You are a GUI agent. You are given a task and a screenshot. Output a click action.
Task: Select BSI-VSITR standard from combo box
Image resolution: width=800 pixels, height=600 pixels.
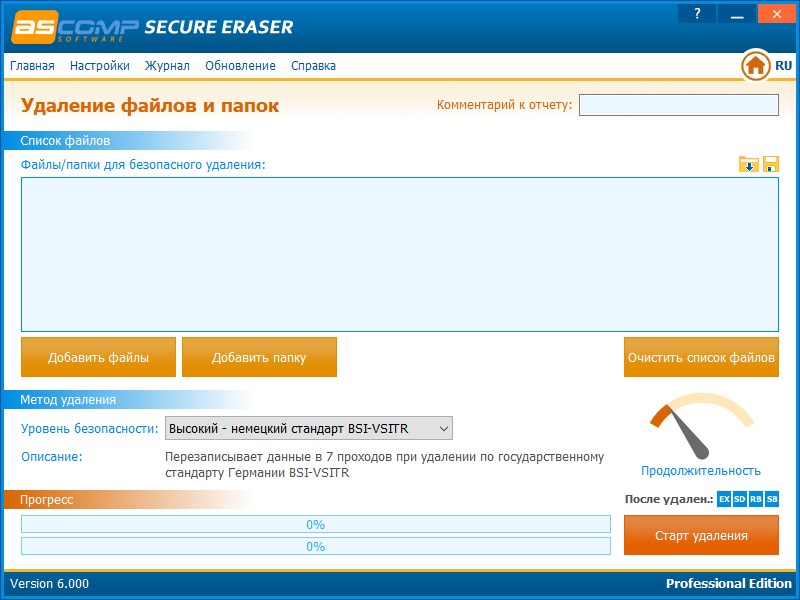(x=300, y=427)
